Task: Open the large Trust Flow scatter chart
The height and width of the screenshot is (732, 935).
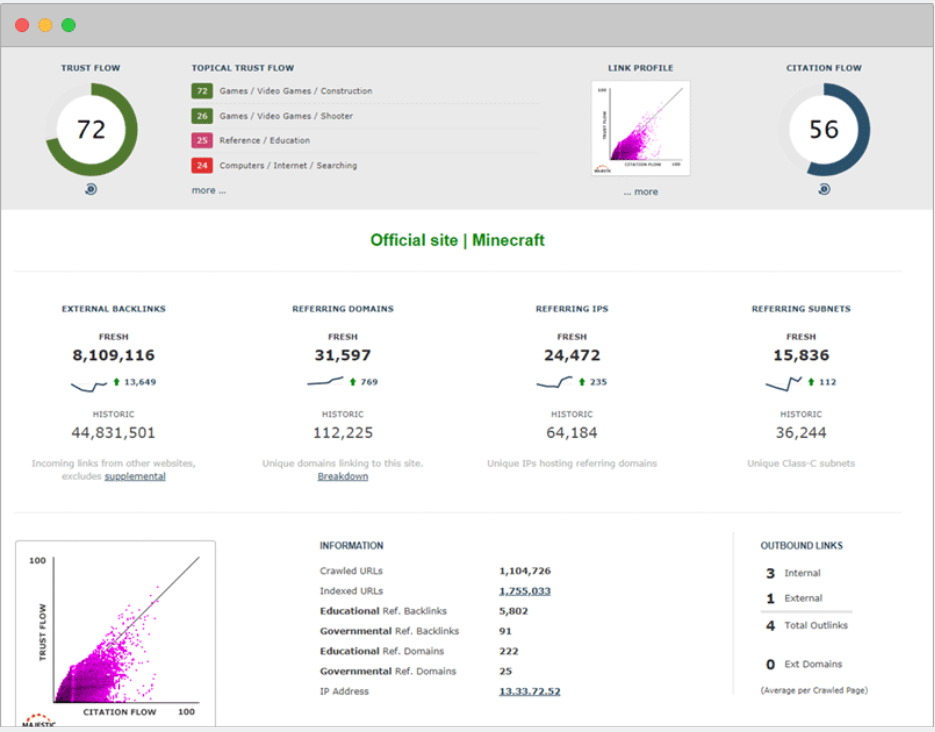Action: (x=116, y=634)
